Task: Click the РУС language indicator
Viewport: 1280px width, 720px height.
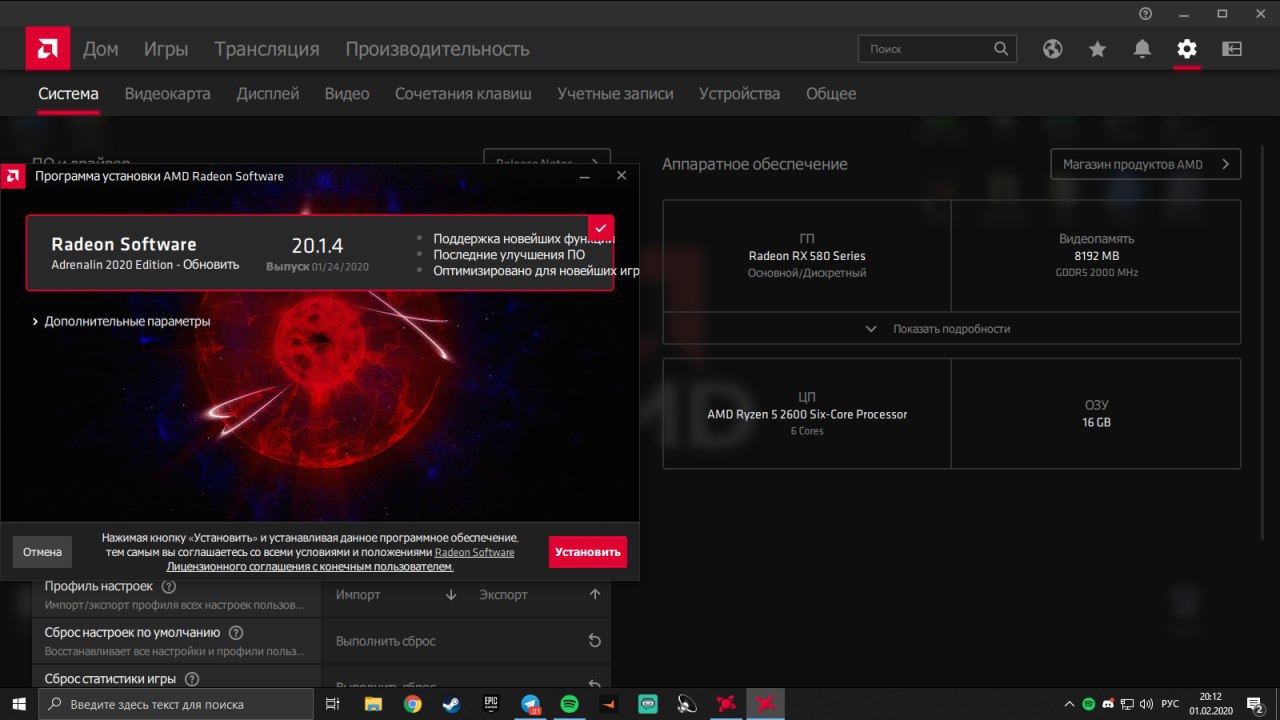Action: [1169, 704]
